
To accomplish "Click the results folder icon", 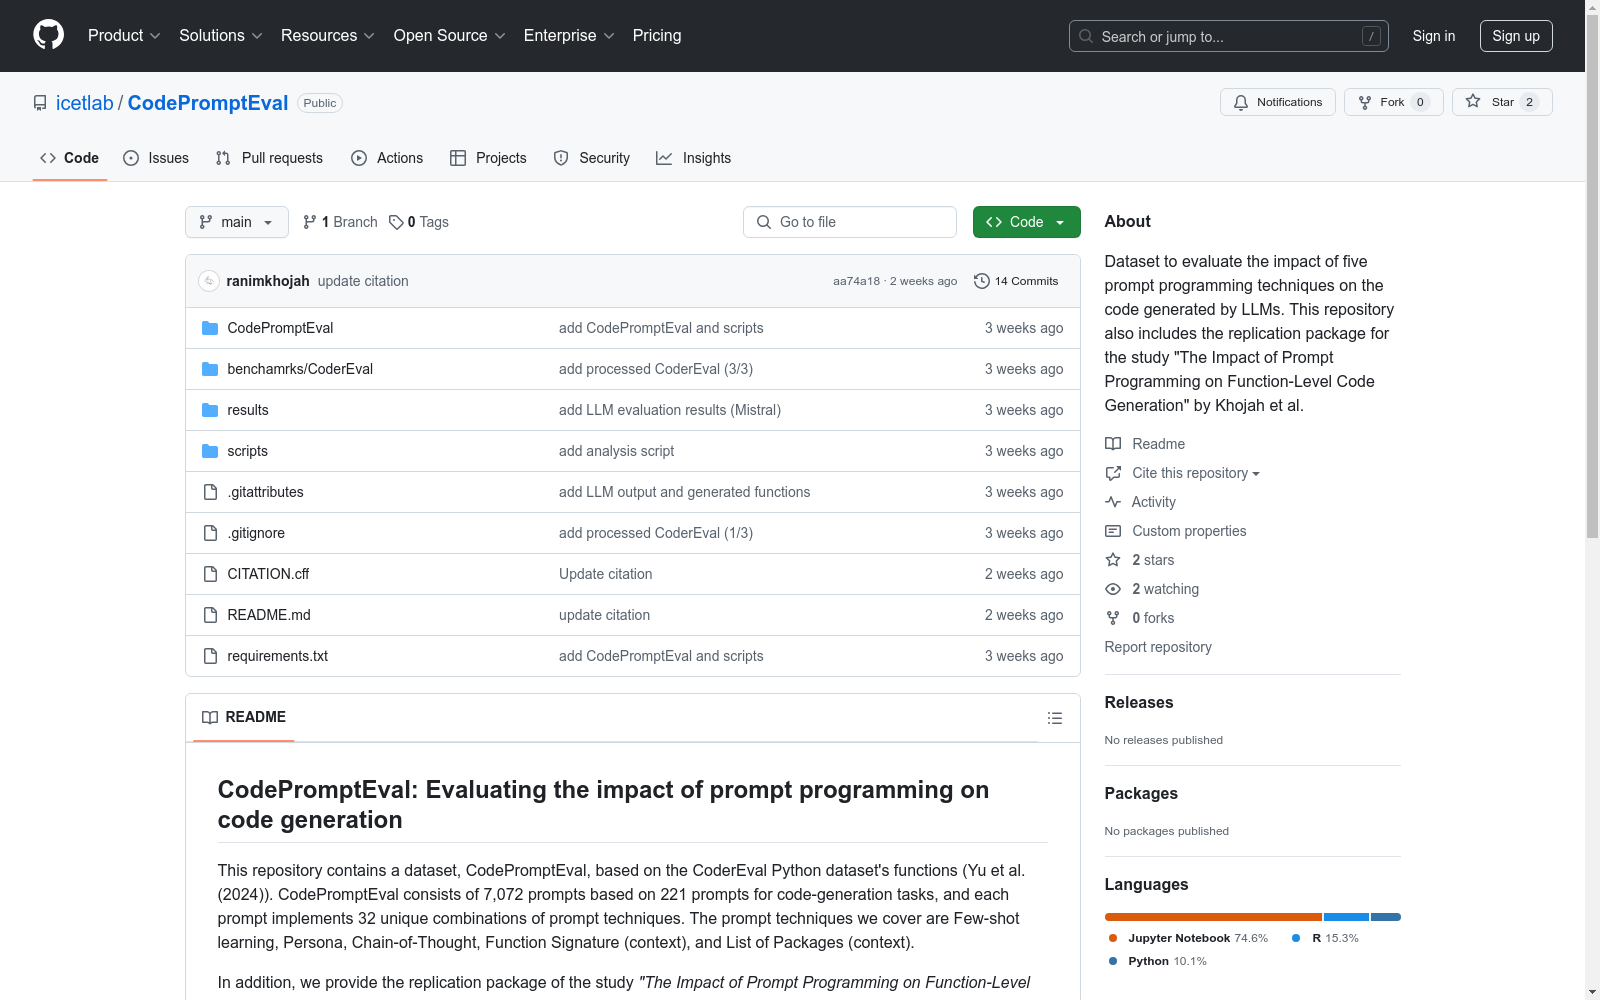I will [x=210, y=410].
